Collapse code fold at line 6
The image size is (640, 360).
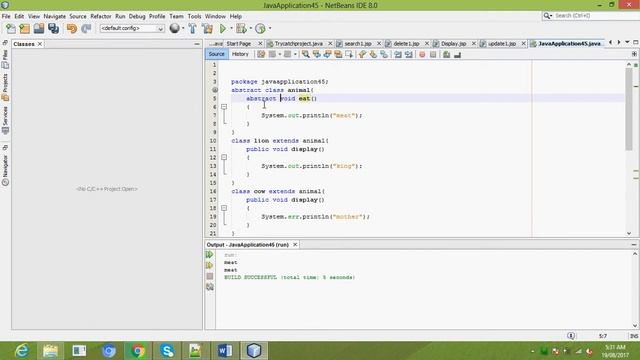(224, 107)
